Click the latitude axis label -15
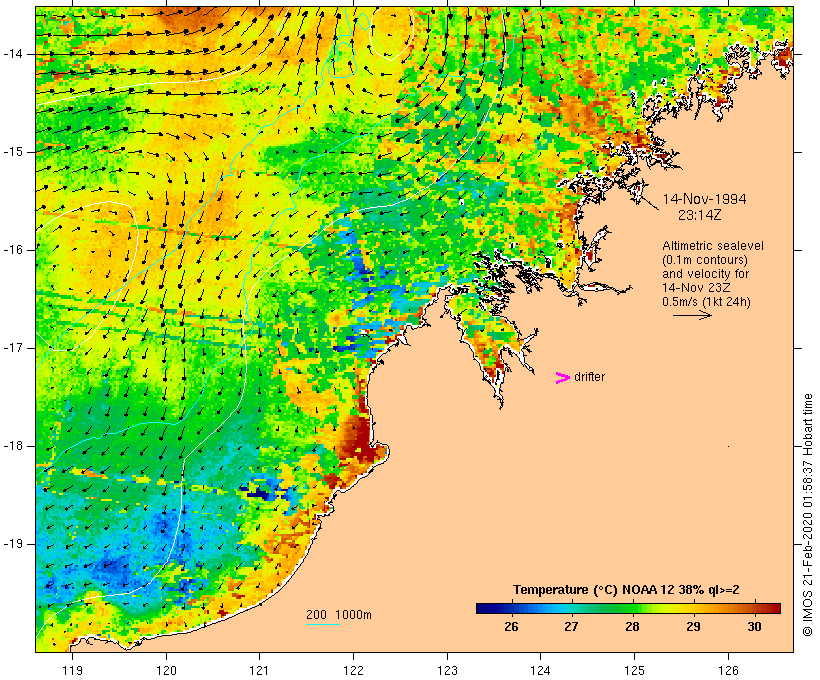The height and width of the screenshot is (680, 820). click(12, 152)
